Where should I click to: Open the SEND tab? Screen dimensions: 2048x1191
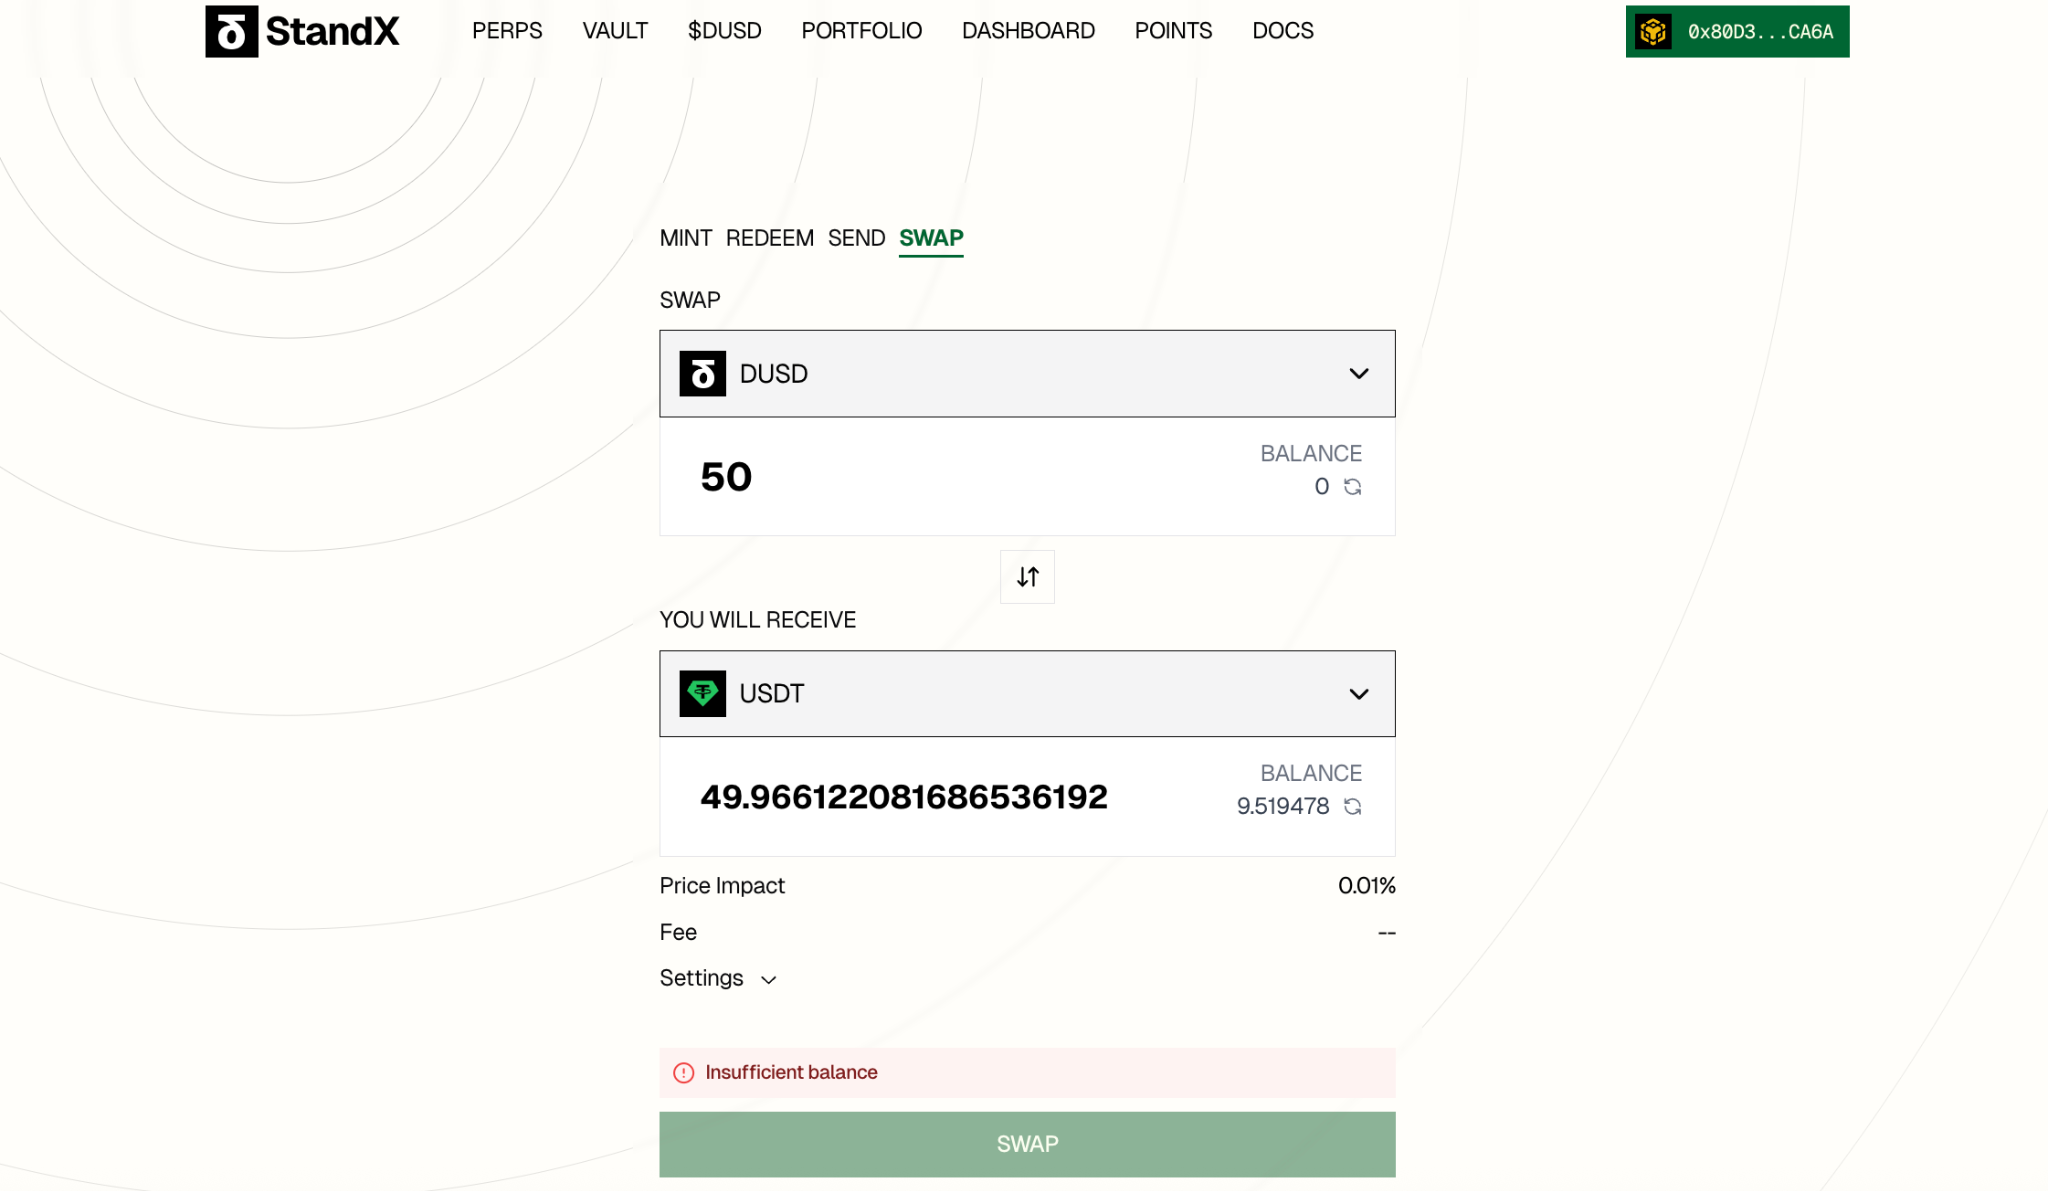pyautogui.click(x=856, y=238)
